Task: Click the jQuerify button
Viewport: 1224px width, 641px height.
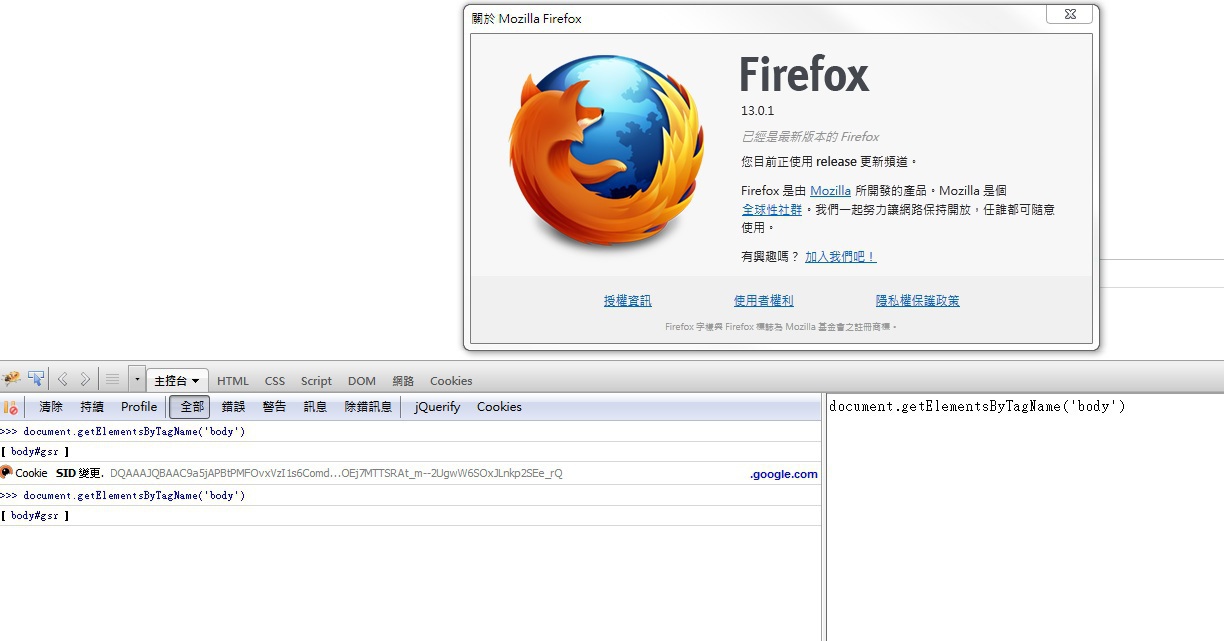Action: [437, 407]
